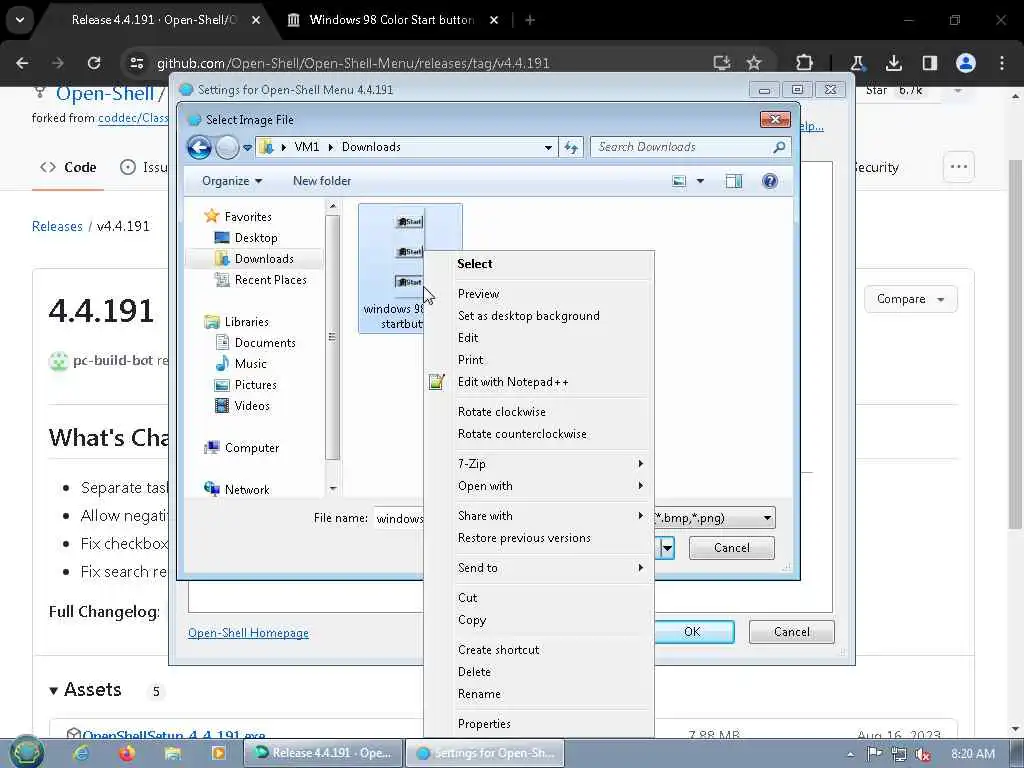
Task: Open the file type filter combo box
Action: pos(714,518)
